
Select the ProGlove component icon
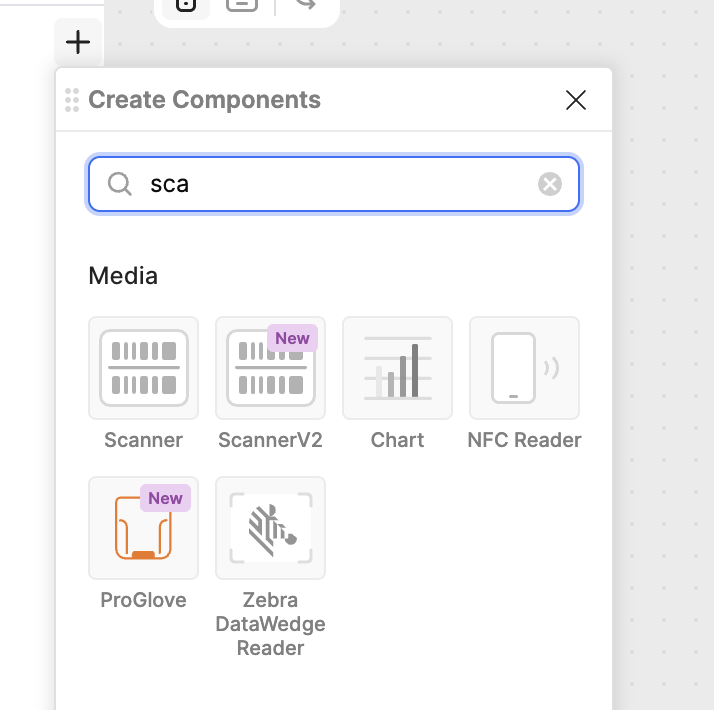144,528
